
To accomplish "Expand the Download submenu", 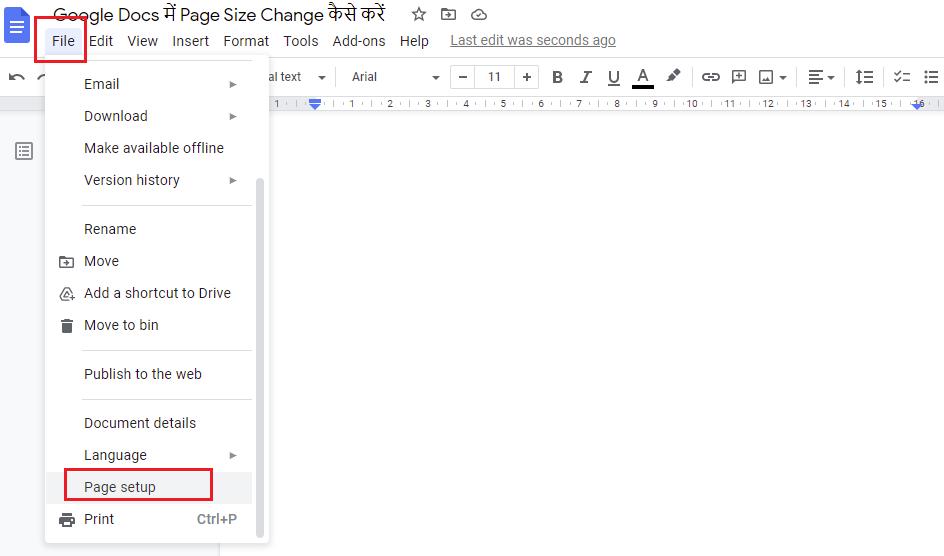I will click(151, 116).
